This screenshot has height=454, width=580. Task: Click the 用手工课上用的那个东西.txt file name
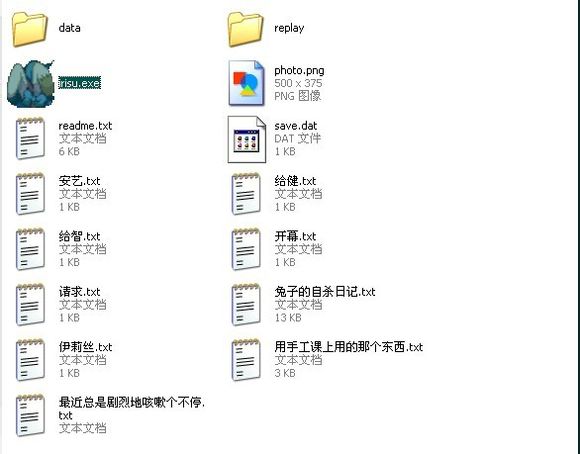(x=348, y=347)
